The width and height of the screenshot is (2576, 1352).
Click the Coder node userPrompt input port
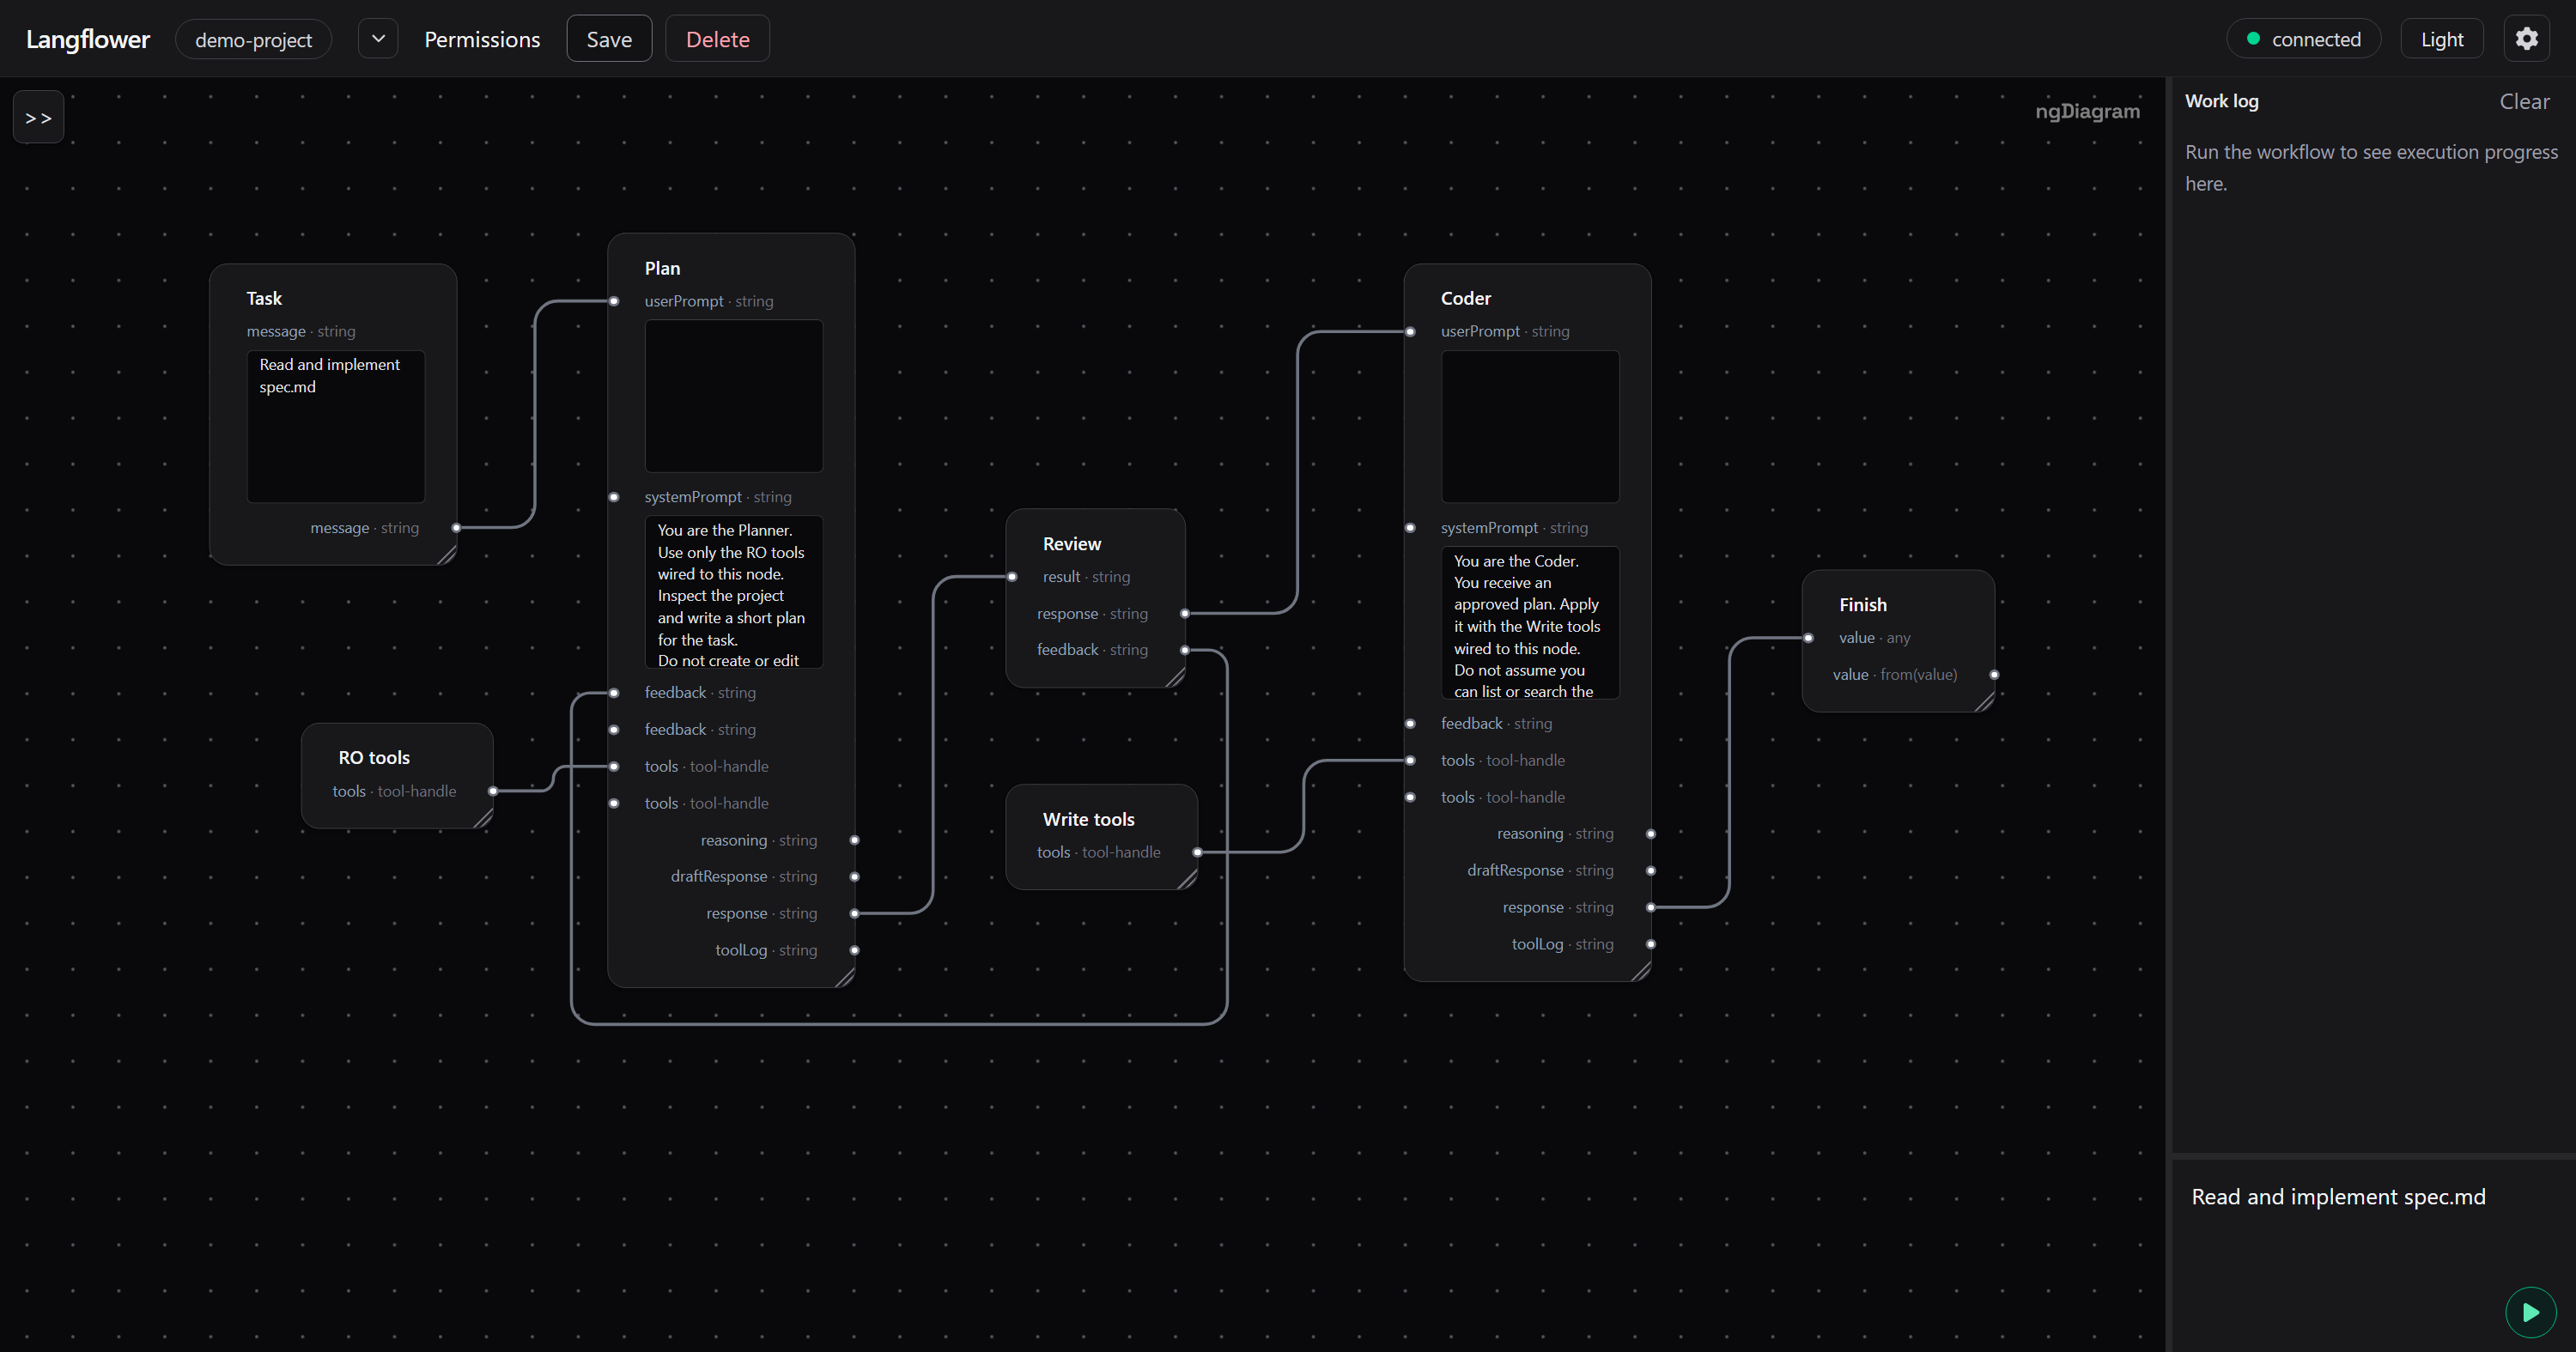point(1410,331)
